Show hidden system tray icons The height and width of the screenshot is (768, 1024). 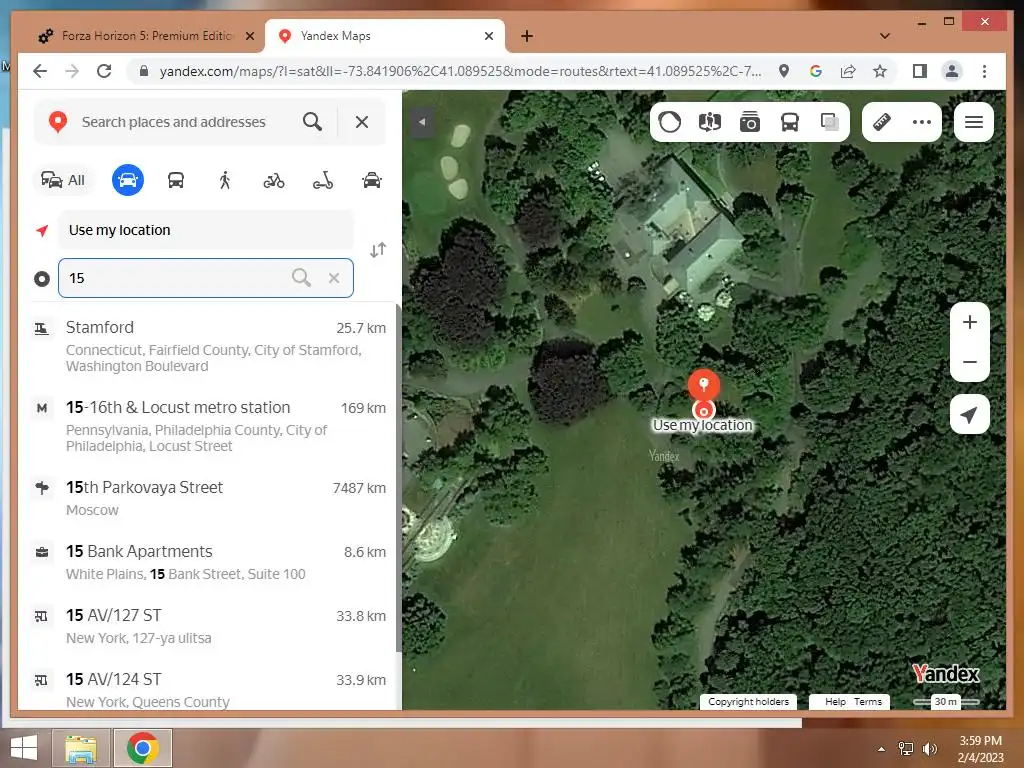coord(881,749)
